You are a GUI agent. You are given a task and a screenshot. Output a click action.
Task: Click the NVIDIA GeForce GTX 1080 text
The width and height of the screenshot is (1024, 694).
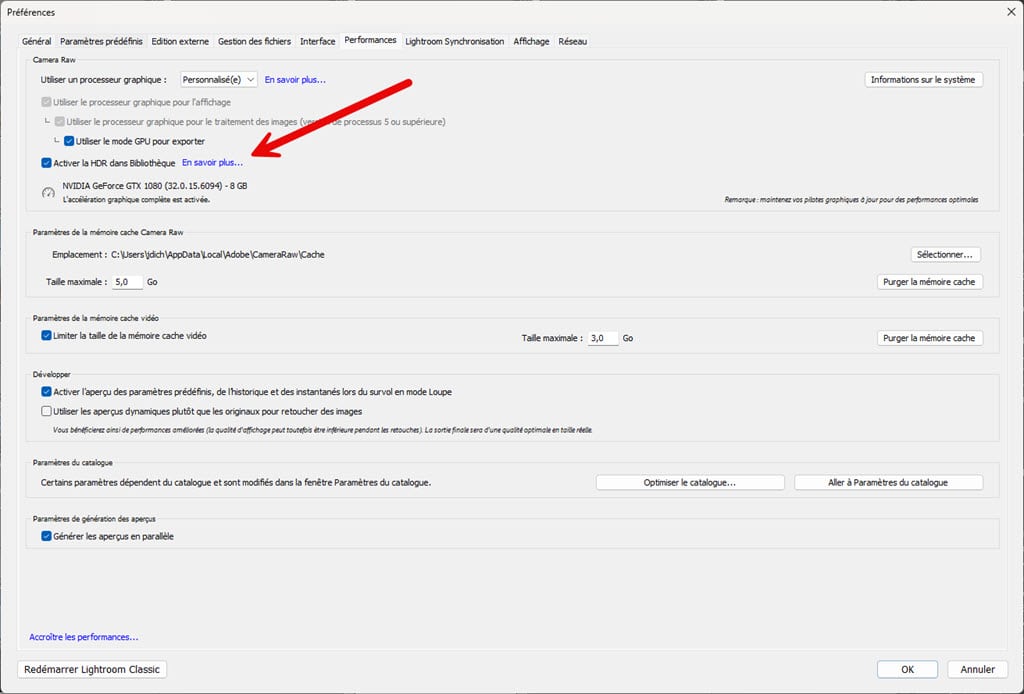(x=155, y=186)
